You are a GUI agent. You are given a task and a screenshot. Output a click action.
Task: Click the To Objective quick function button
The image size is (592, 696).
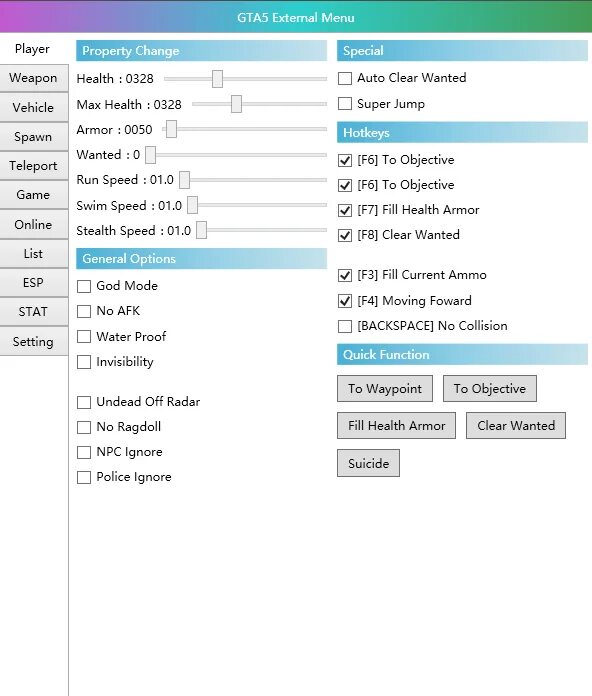489,389
